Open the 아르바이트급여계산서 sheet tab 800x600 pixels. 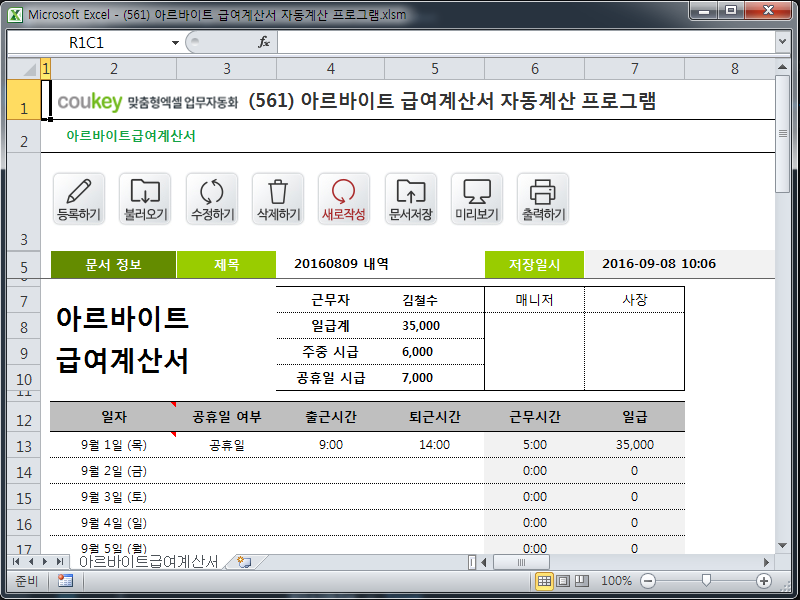pos(148,562)
